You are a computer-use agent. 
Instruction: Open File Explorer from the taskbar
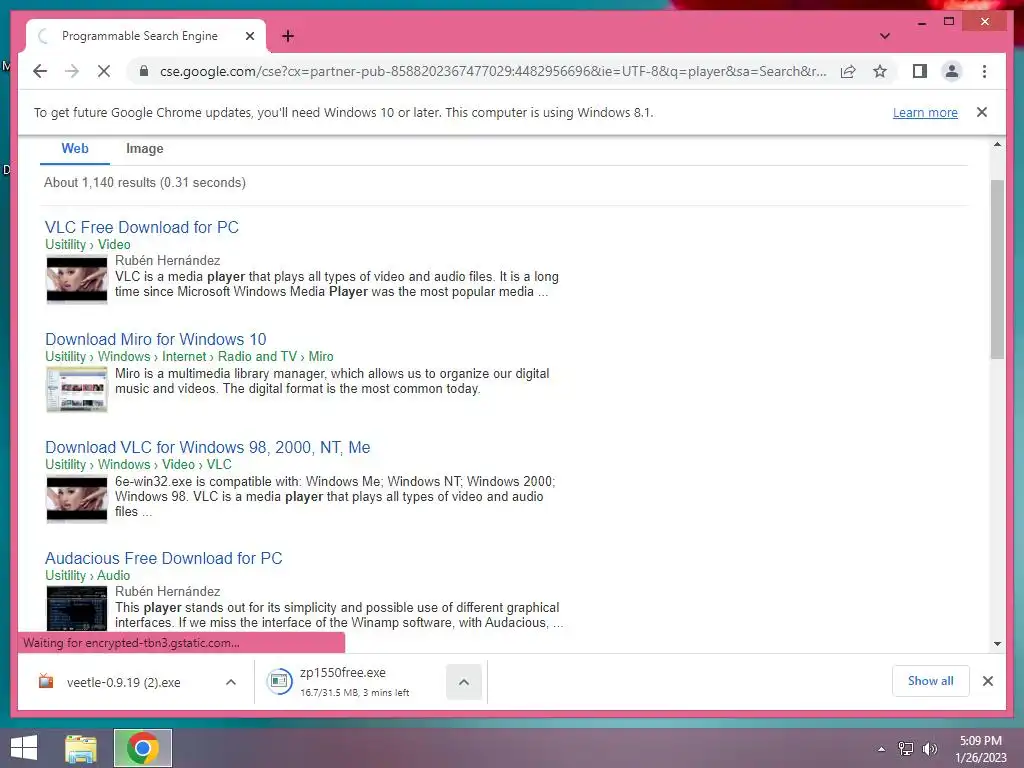coord(81,748)
